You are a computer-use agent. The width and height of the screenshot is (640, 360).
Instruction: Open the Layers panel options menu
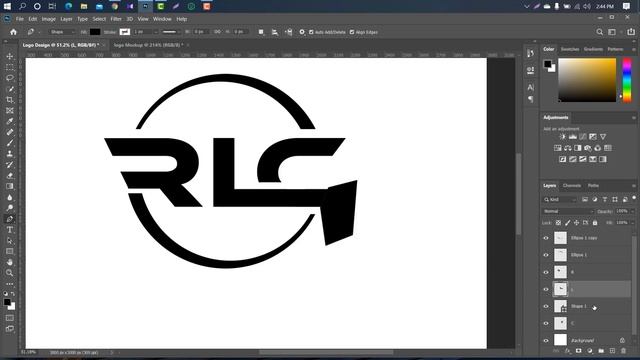[634, 186]
